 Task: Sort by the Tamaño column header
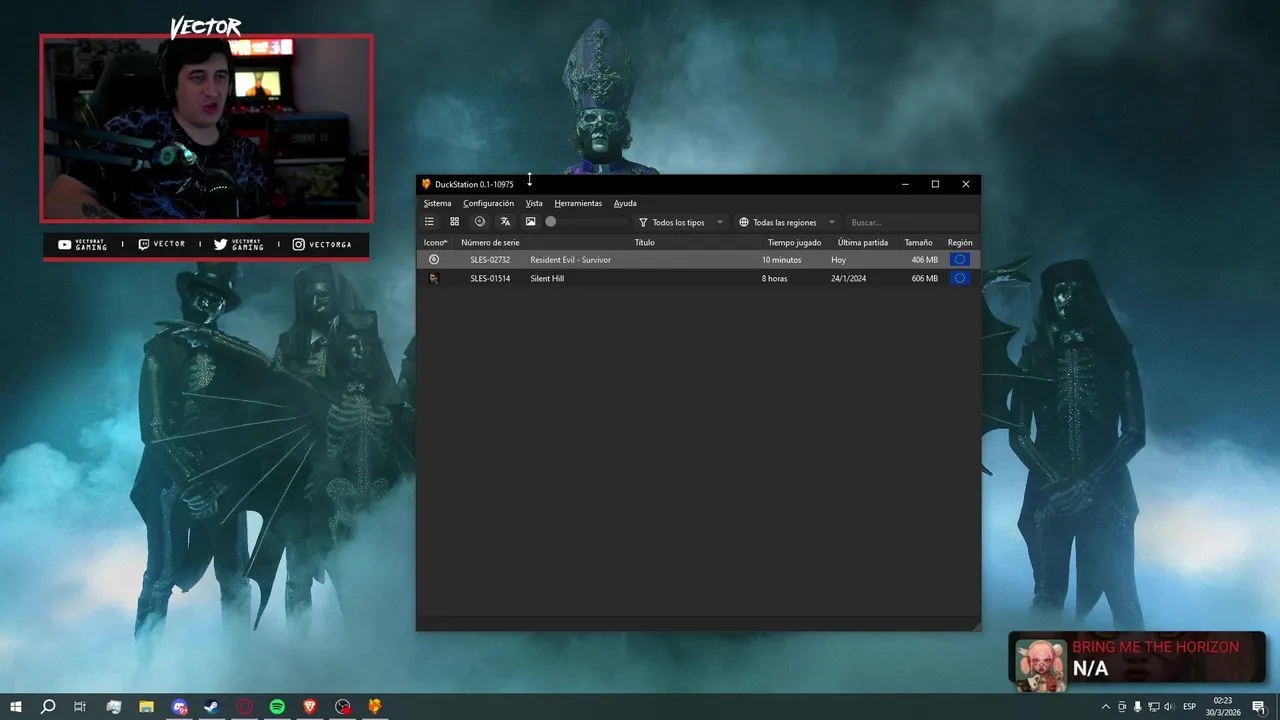pyautogui.click(x=918, y=242)
